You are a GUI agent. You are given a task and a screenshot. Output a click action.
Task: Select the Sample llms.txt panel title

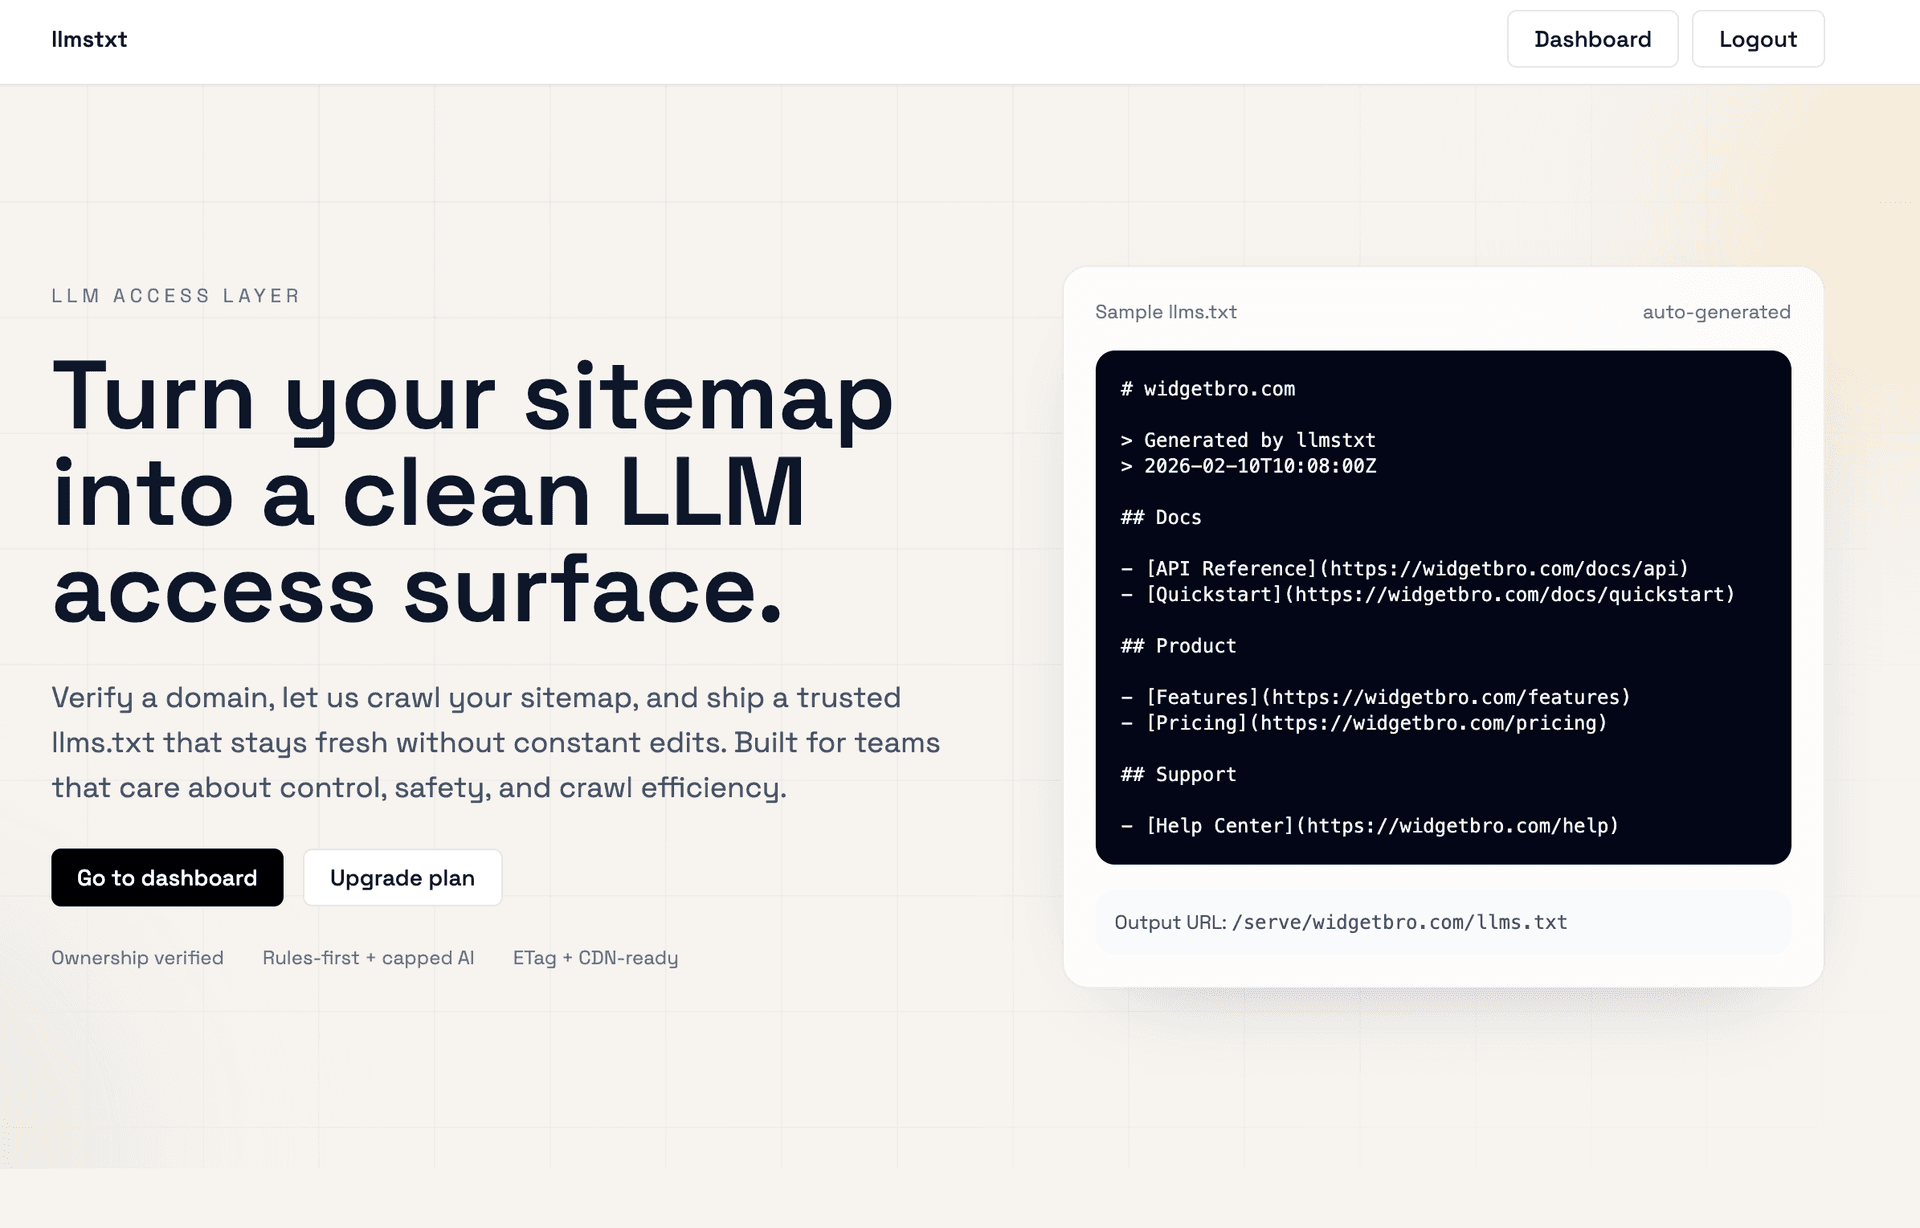point(1165,311)
